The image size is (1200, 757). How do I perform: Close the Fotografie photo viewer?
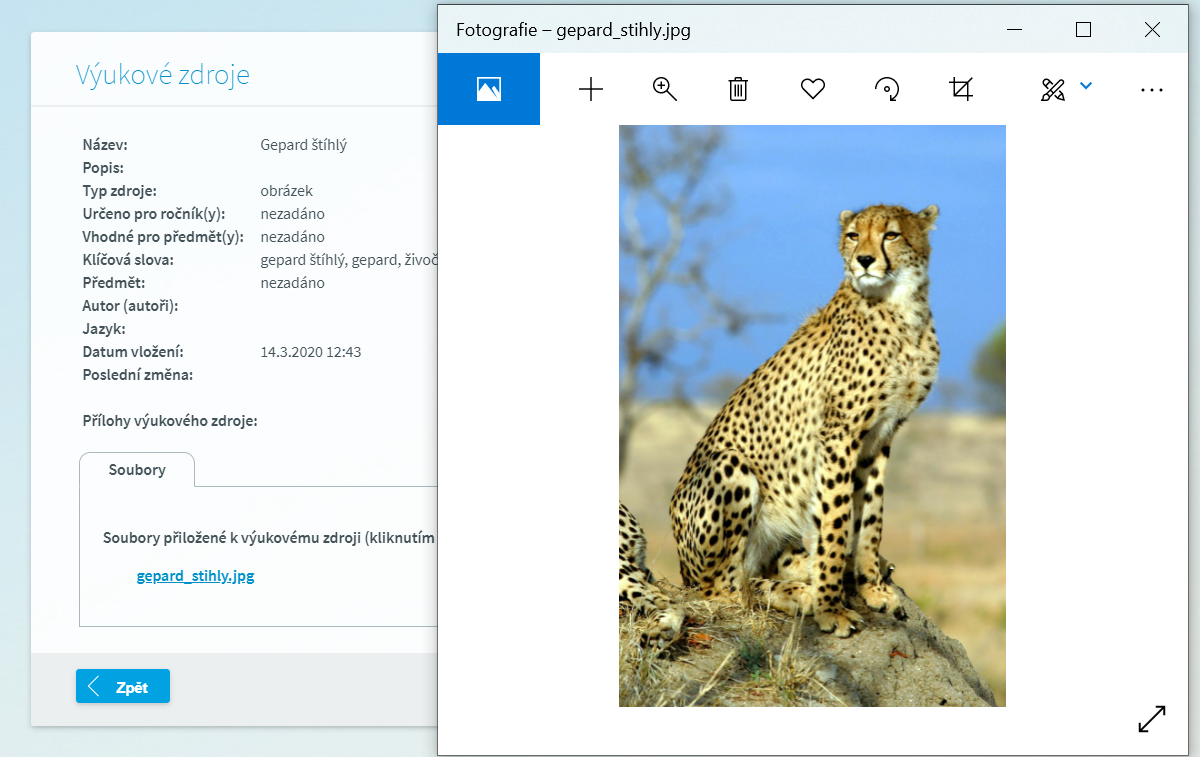(1152, 30)
